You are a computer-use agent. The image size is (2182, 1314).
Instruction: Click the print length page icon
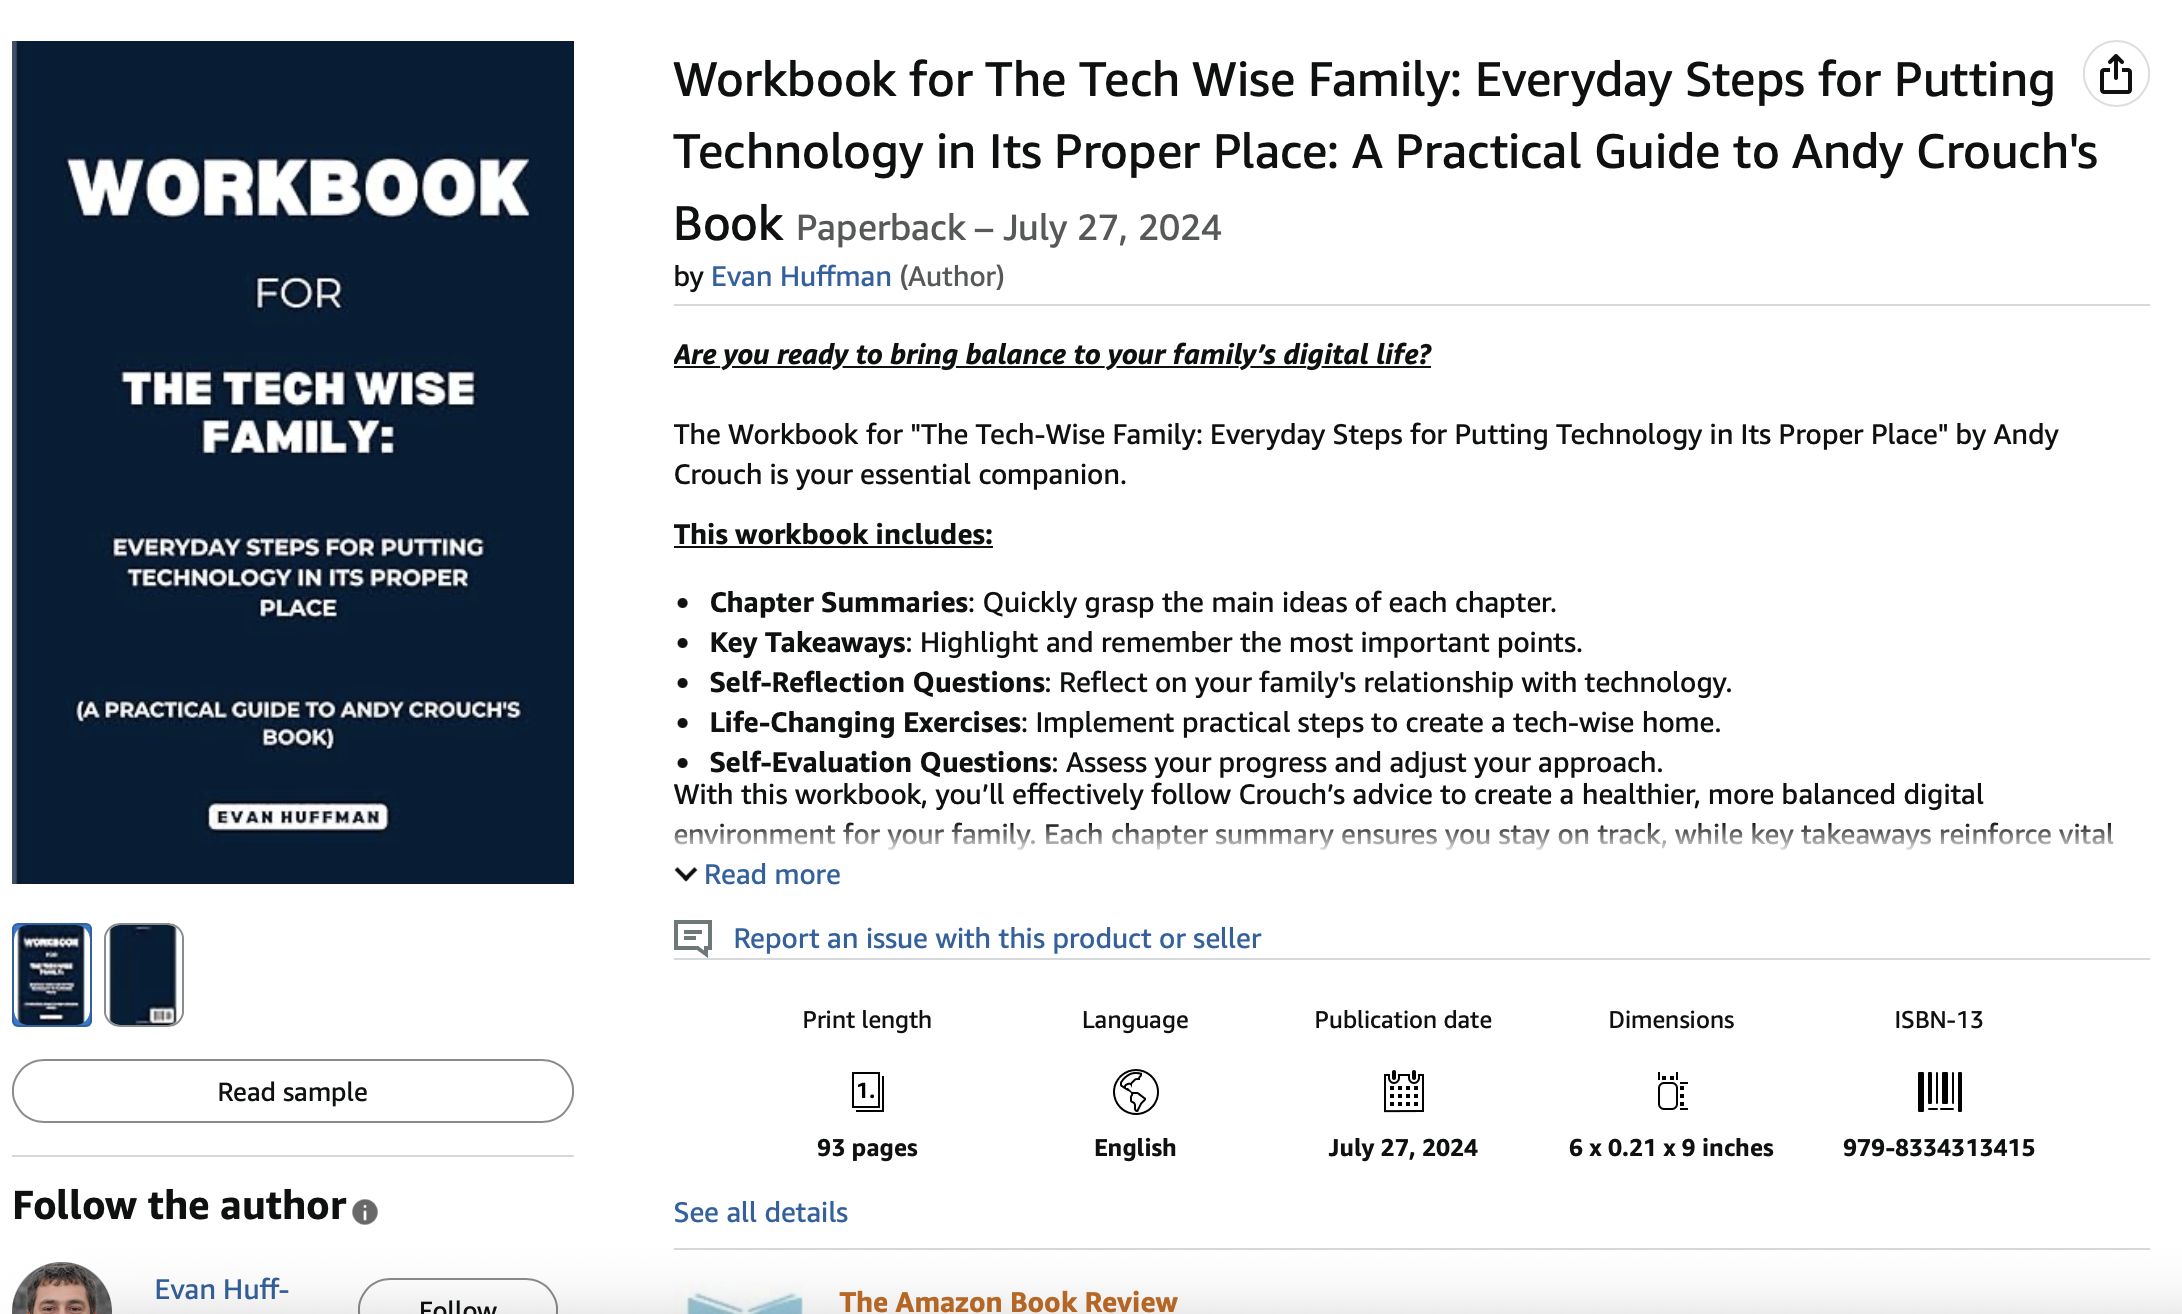[x=867, y=1091]
